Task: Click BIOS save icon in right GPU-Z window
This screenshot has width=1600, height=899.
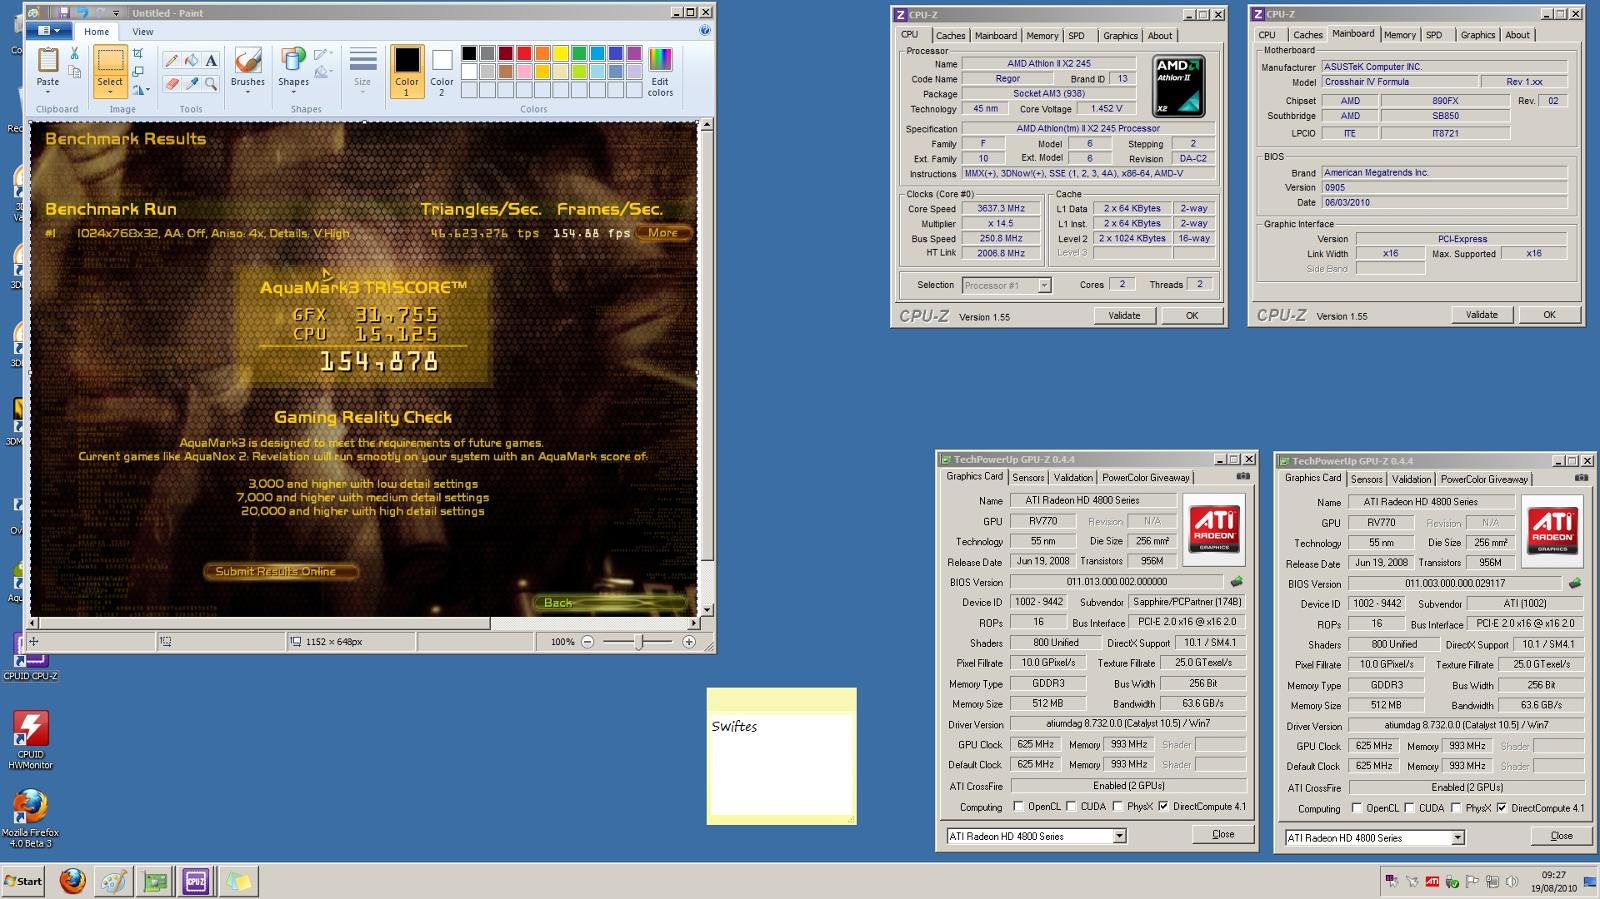Action: (x=1575, y=583)
